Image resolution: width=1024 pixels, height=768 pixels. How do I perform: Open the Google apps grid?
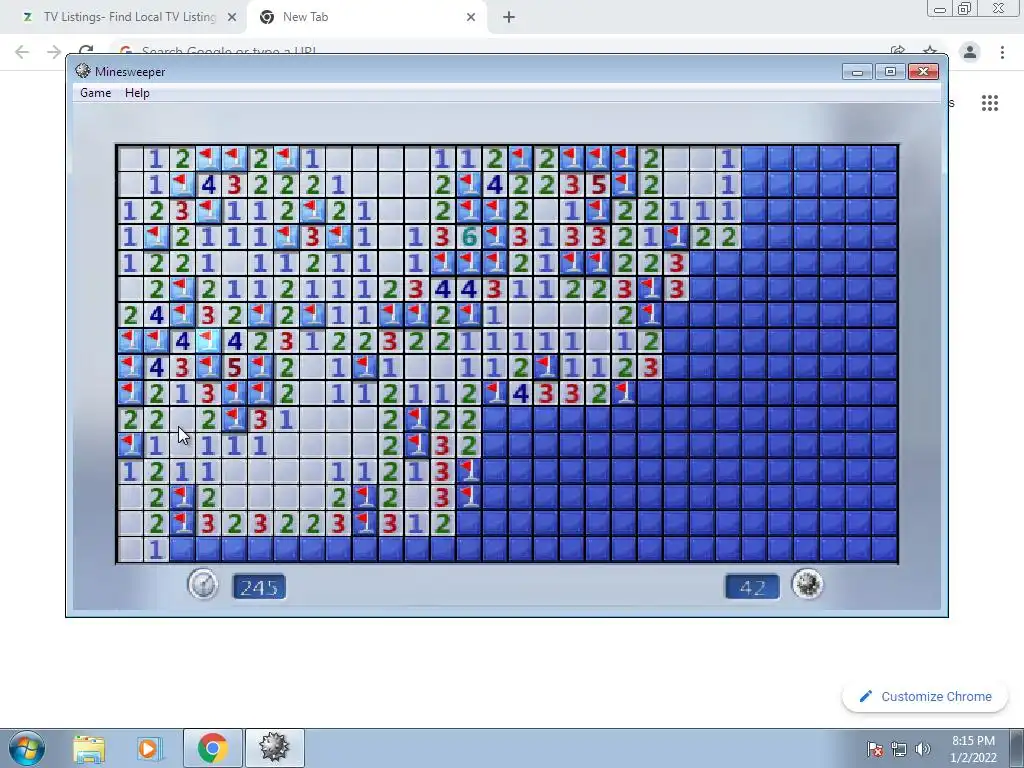click(989, 103)
